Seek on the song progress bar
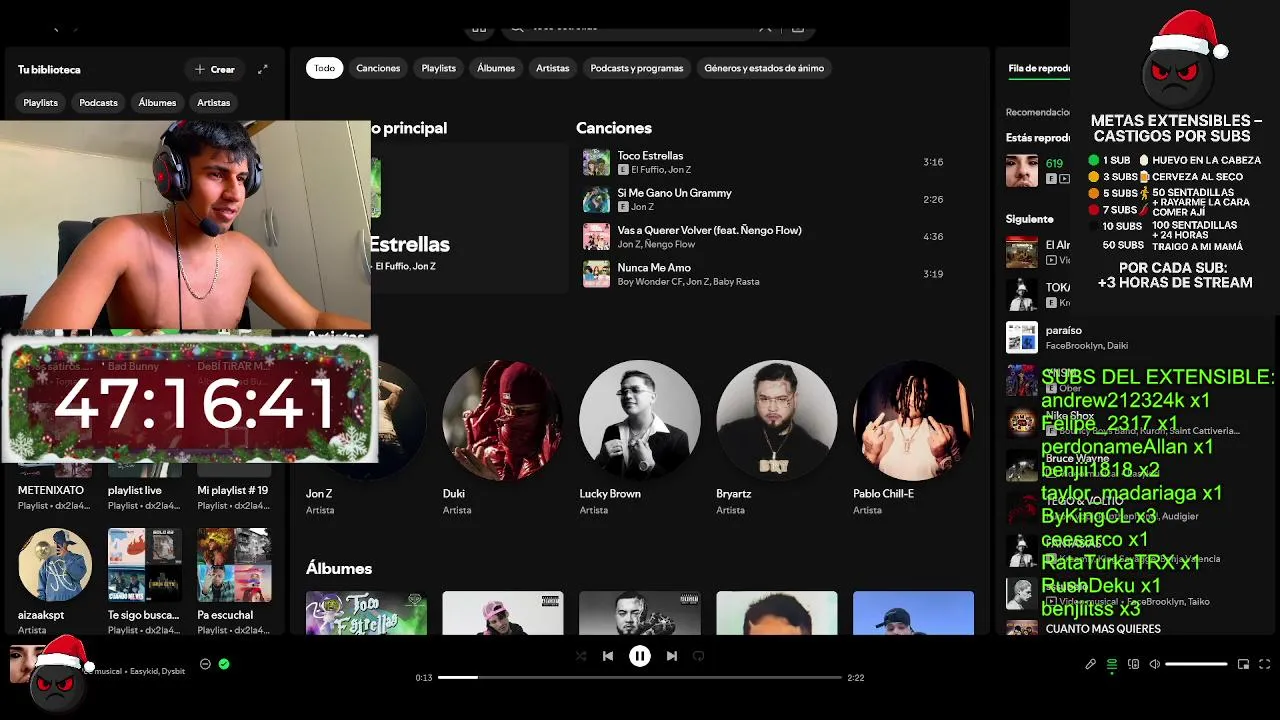 tap(640, 677)
